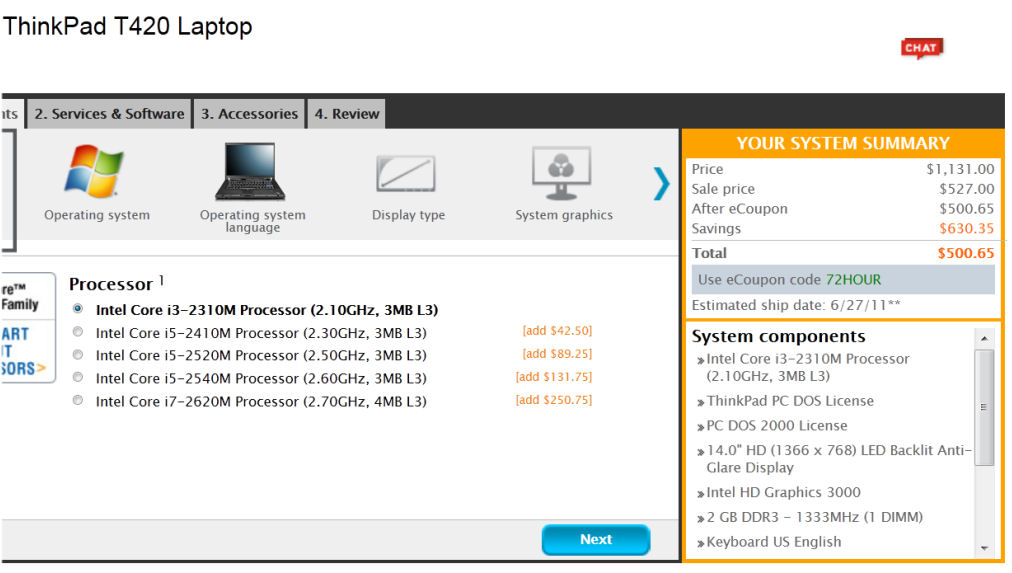Go to the Review tab
The image size is (1012, 573).
pyautogui.click(x=347, y=114)
